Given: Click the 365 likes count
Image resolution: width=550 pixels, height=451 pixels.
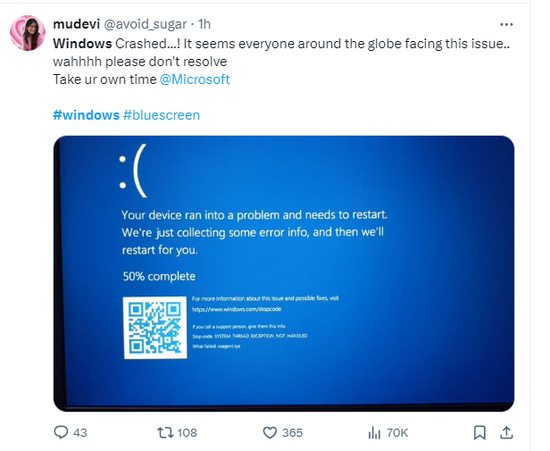Looking at the screenshot, I should 292,433.
